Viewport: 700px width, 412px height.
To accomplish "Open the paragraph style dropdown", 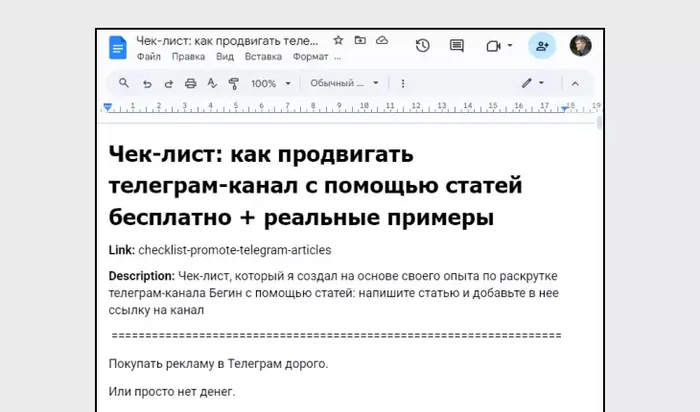I will (x=344, y=83).
